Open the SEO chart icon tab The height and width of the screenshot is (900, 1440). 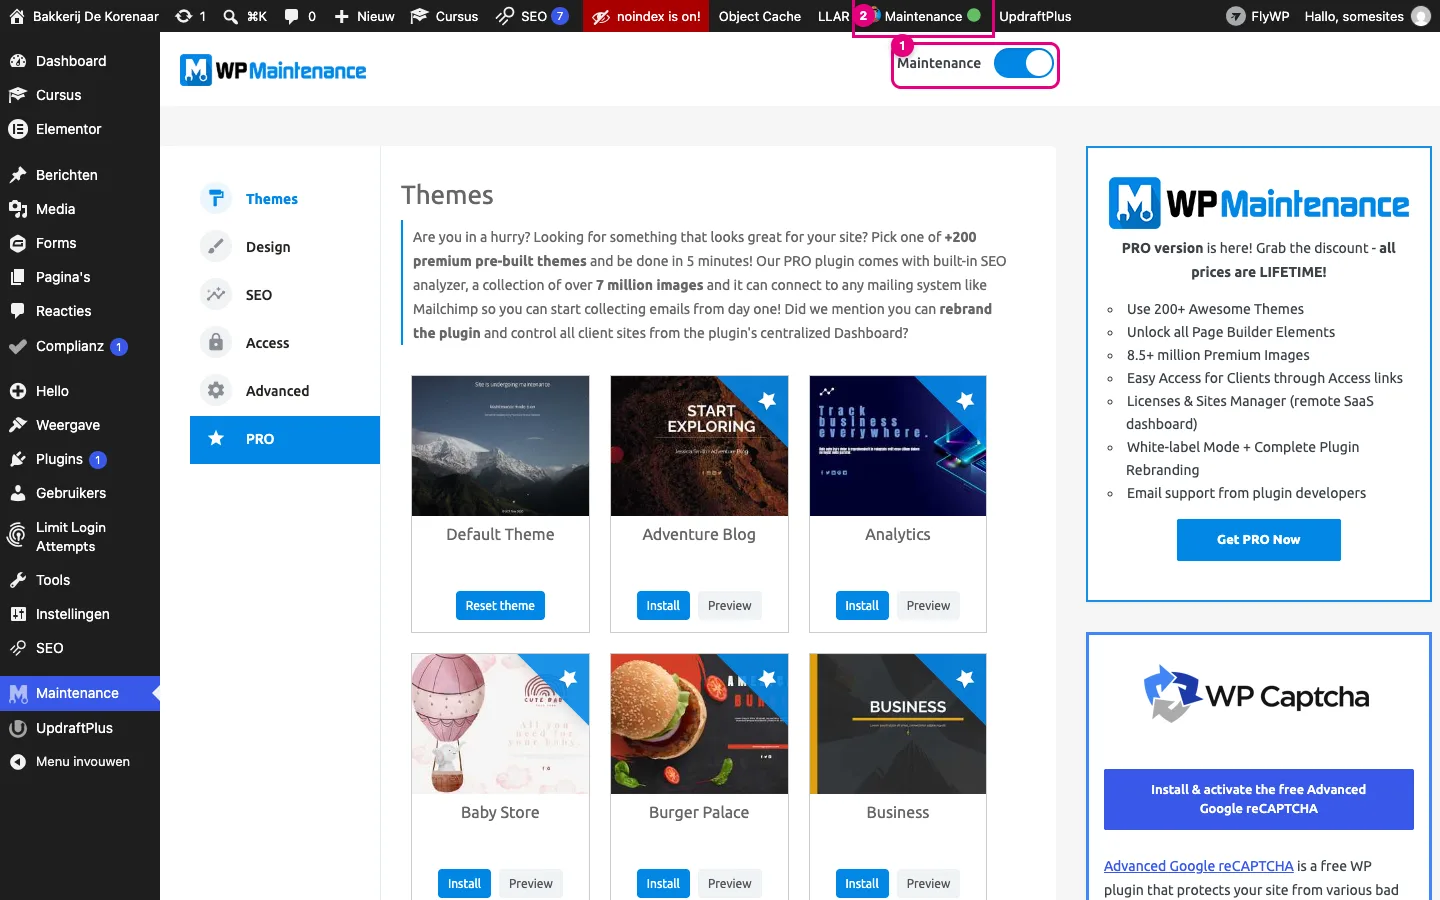point(216,294)
